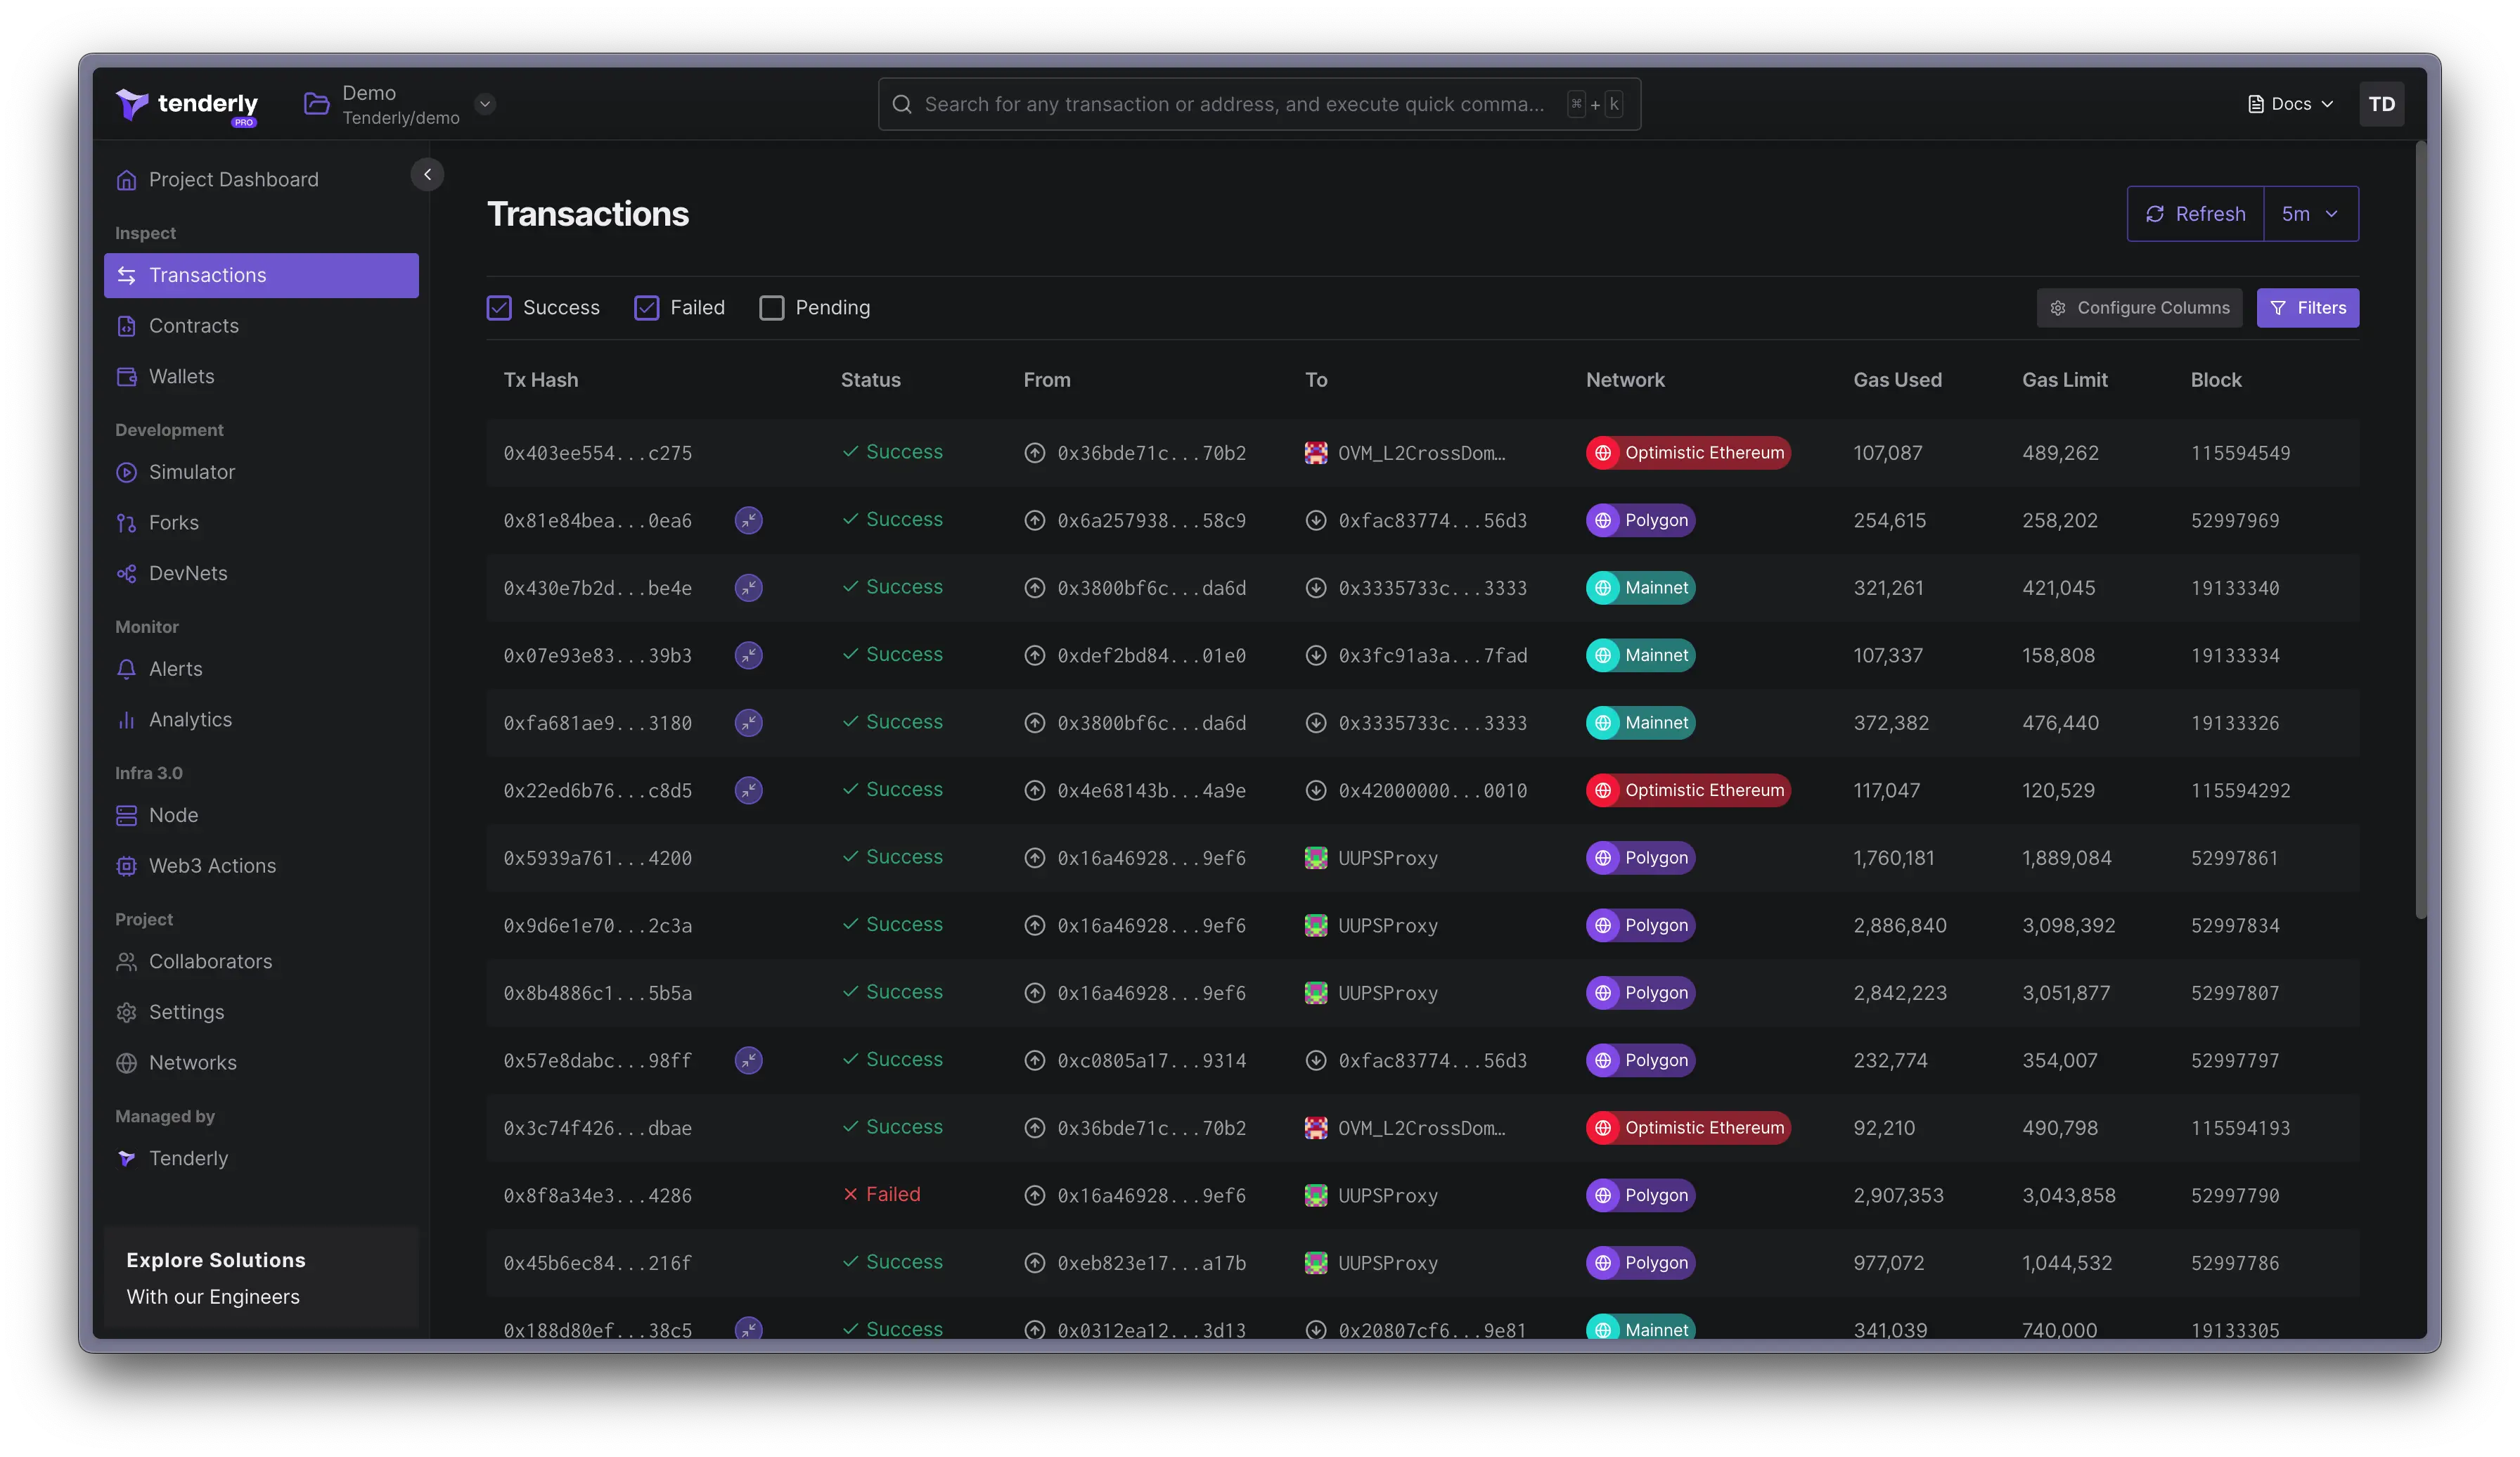Click the Contracts document icon in sidebar
2520x1457 pixels.
[x=126, y=326]
